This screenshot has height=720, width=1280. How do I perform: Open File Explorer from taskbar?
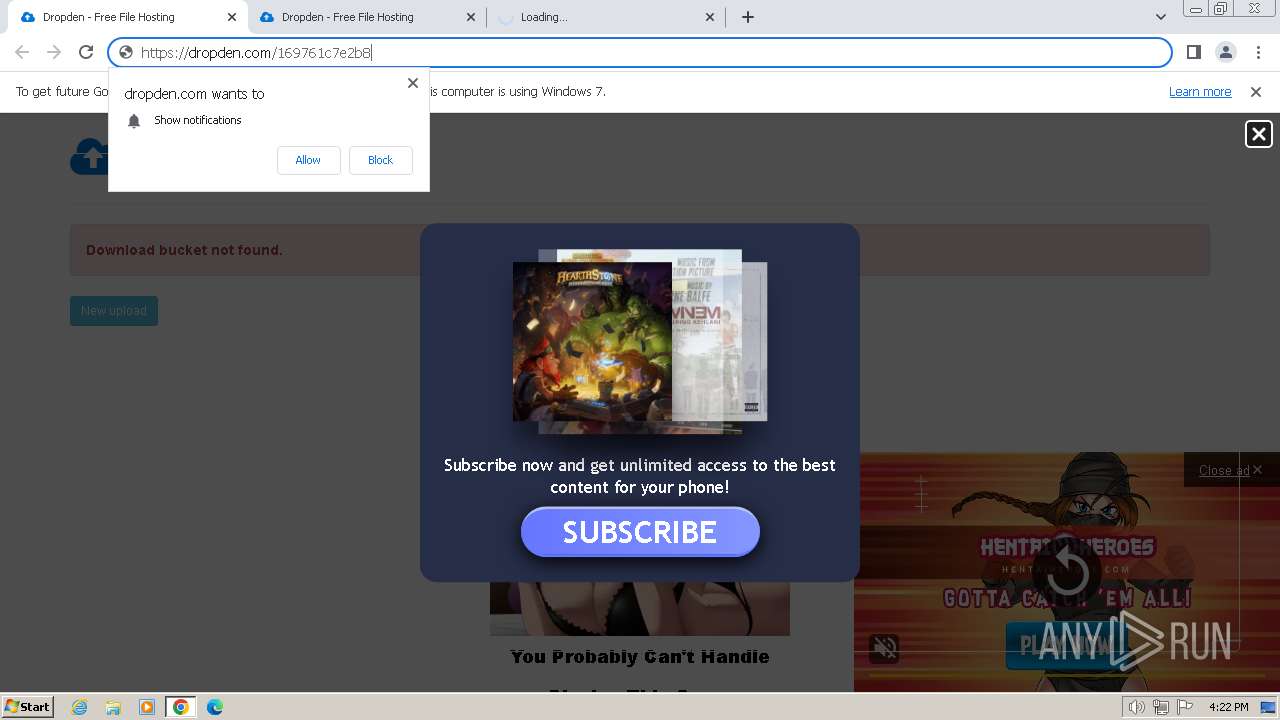(x=113, y=707)
